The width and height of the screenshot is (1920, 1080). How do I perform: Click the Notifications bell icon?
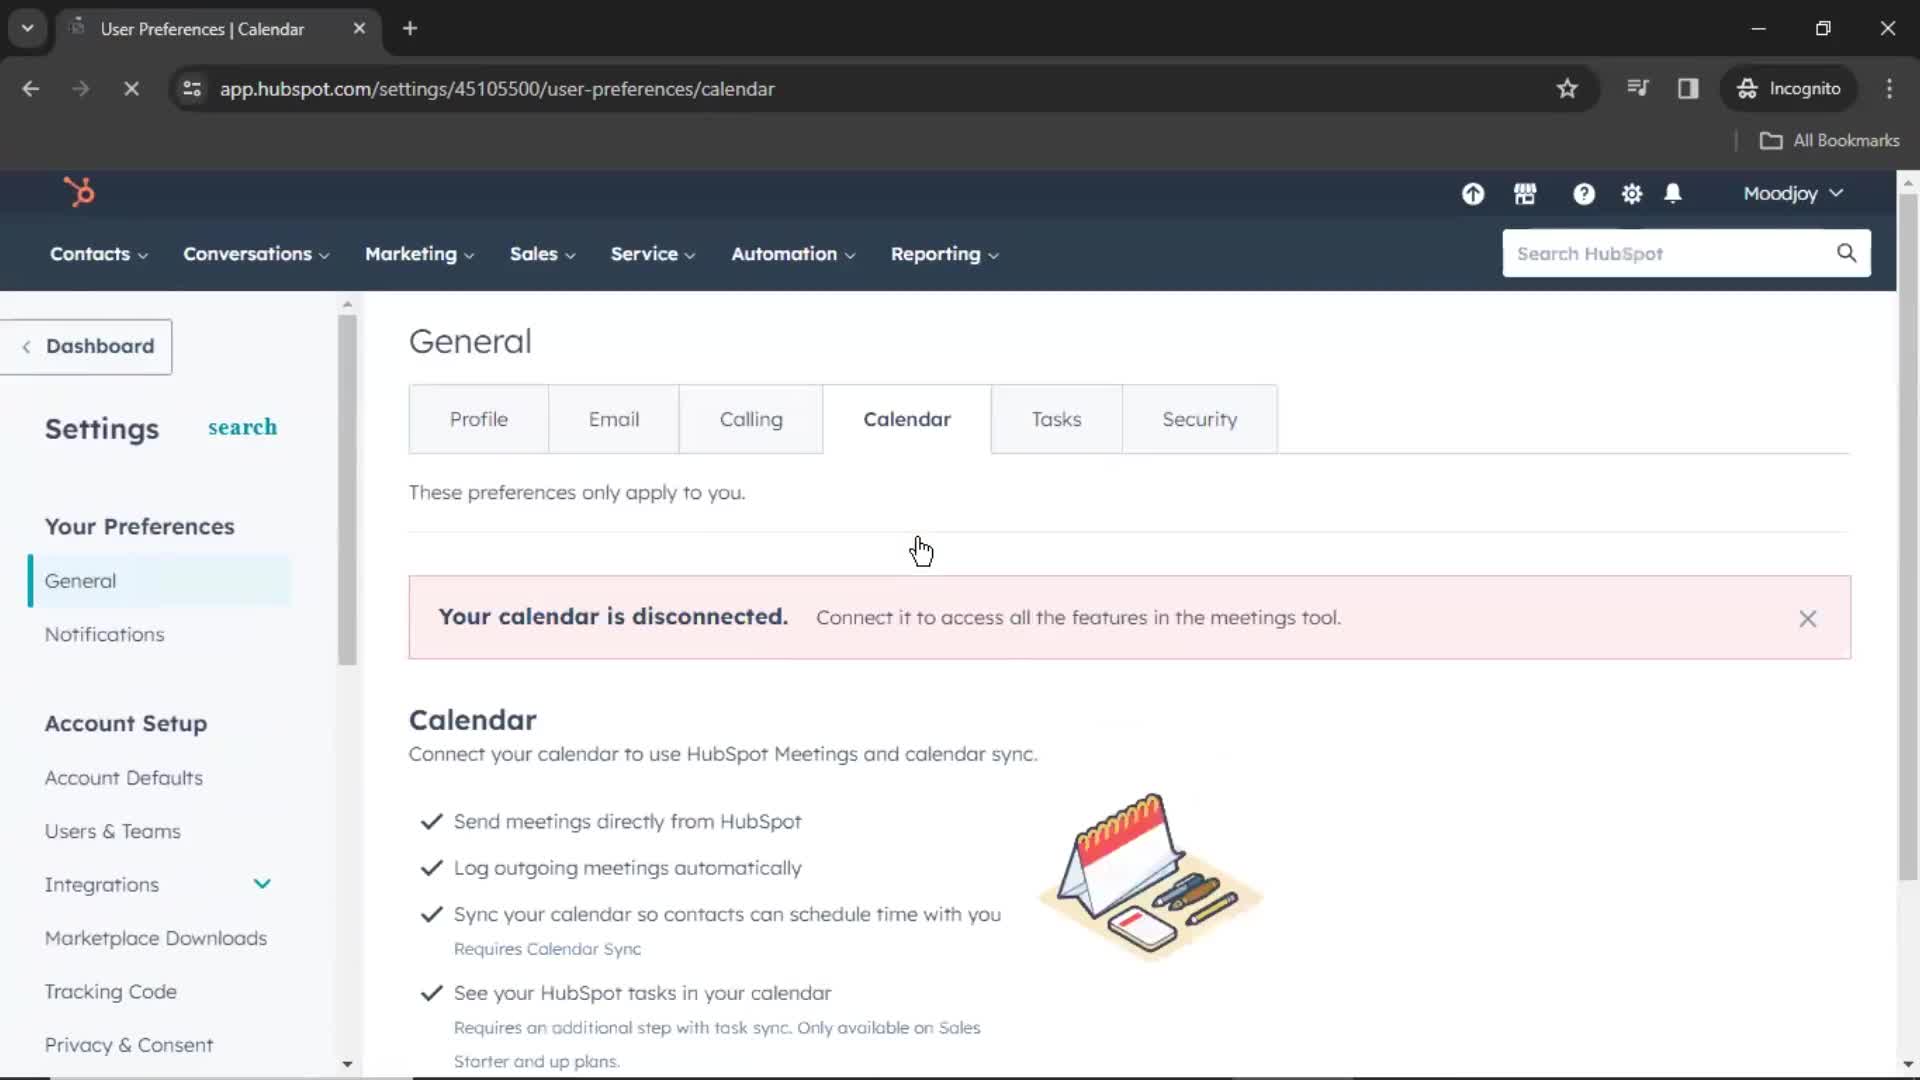point(1673,194)
